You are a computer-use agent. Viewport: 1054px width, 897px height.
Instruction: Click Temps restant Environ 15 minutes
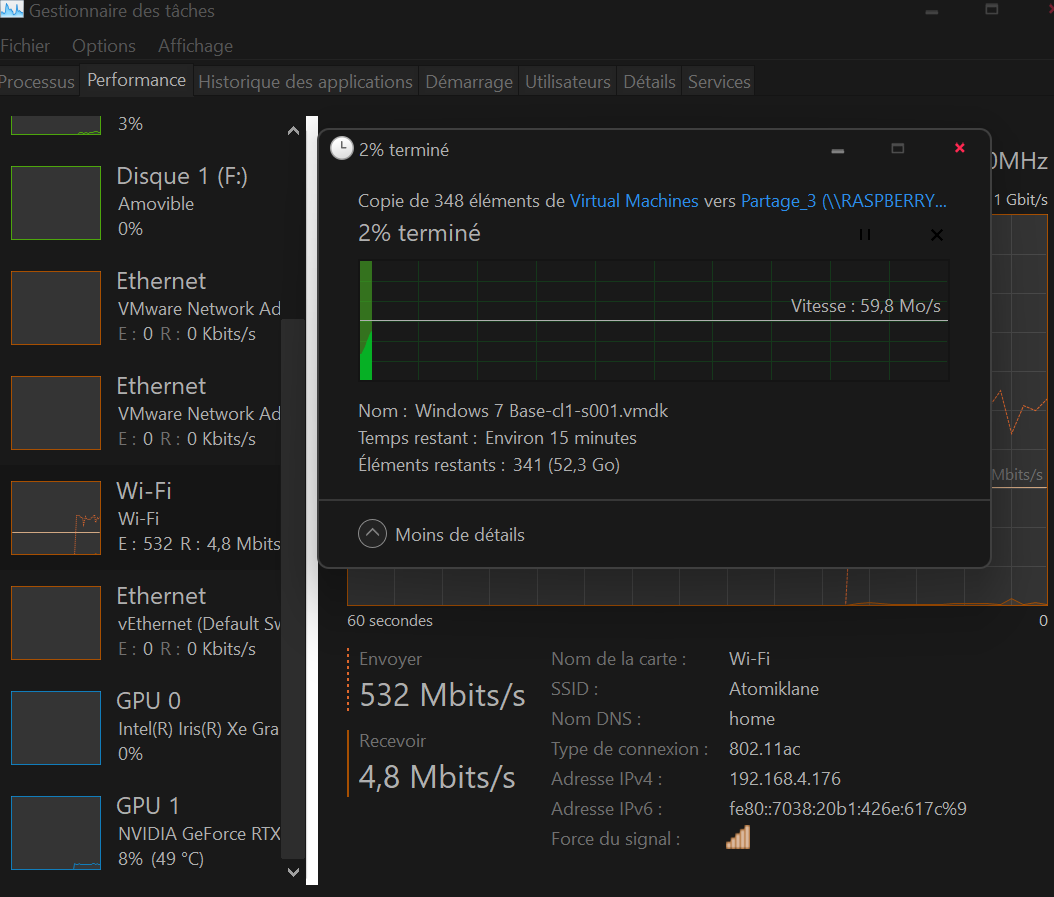coord(497,438)
